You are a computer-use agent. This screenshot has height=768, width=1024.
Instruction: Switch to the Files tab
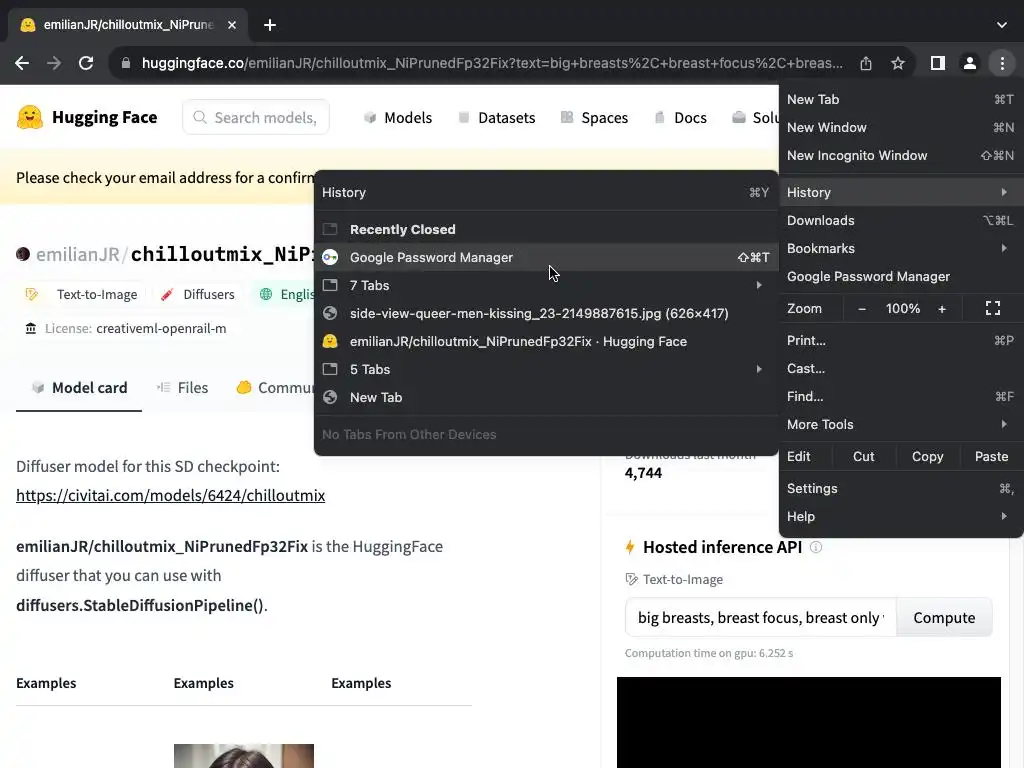pos(182,388)
